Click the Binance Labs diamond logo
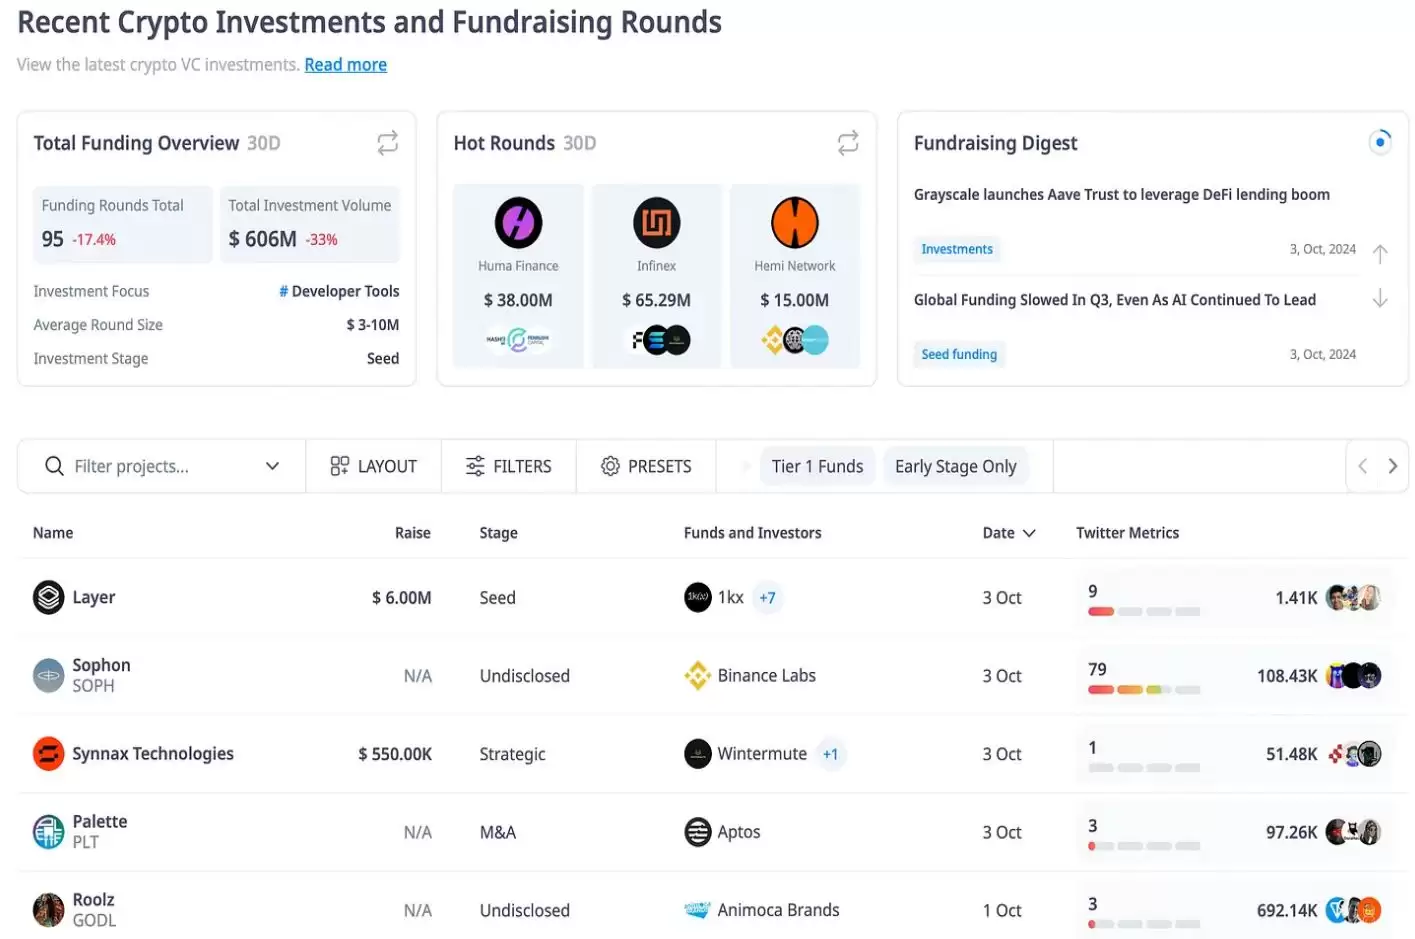This screenshot has height=939, width=1415. click(x=697, y=676)
